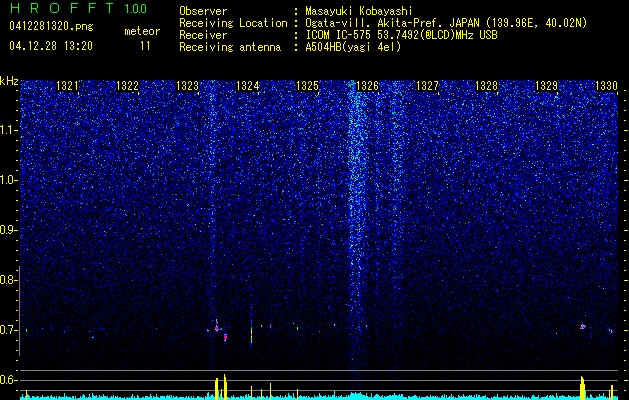Click the date stamp 04.12.28 13:20
The width and height of the screenshot is (629, 400).
tap(51, 46)
